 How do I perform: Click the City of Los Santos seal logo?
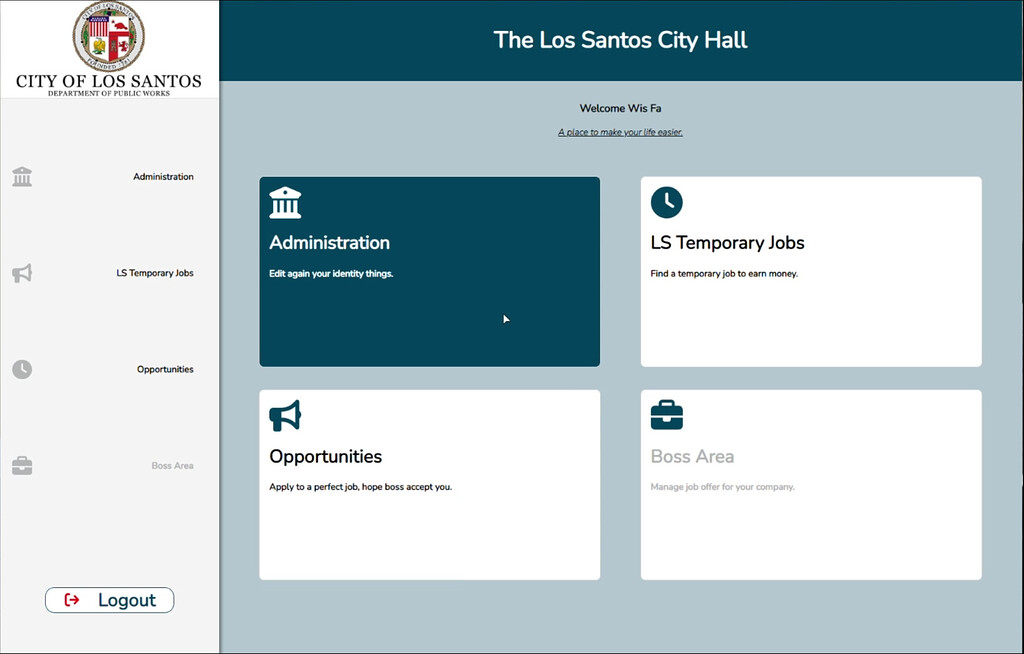(x=108, y=37)
